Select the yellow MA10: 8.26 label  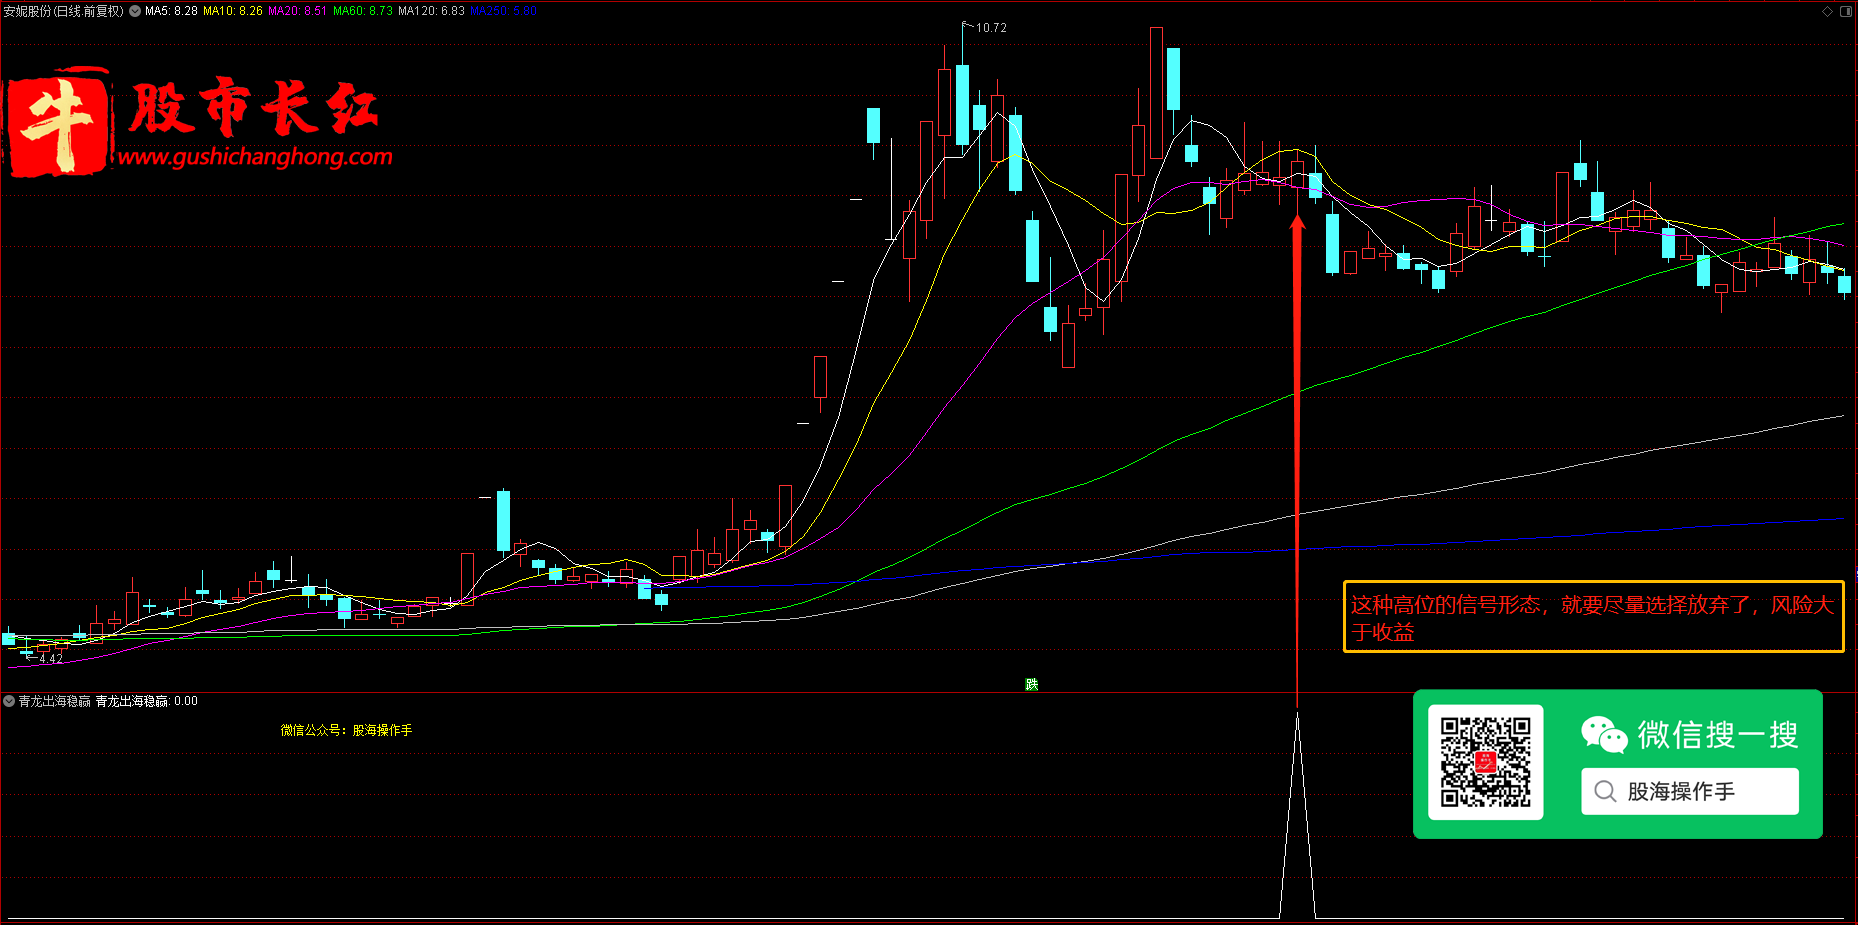(x=233, y=11)
